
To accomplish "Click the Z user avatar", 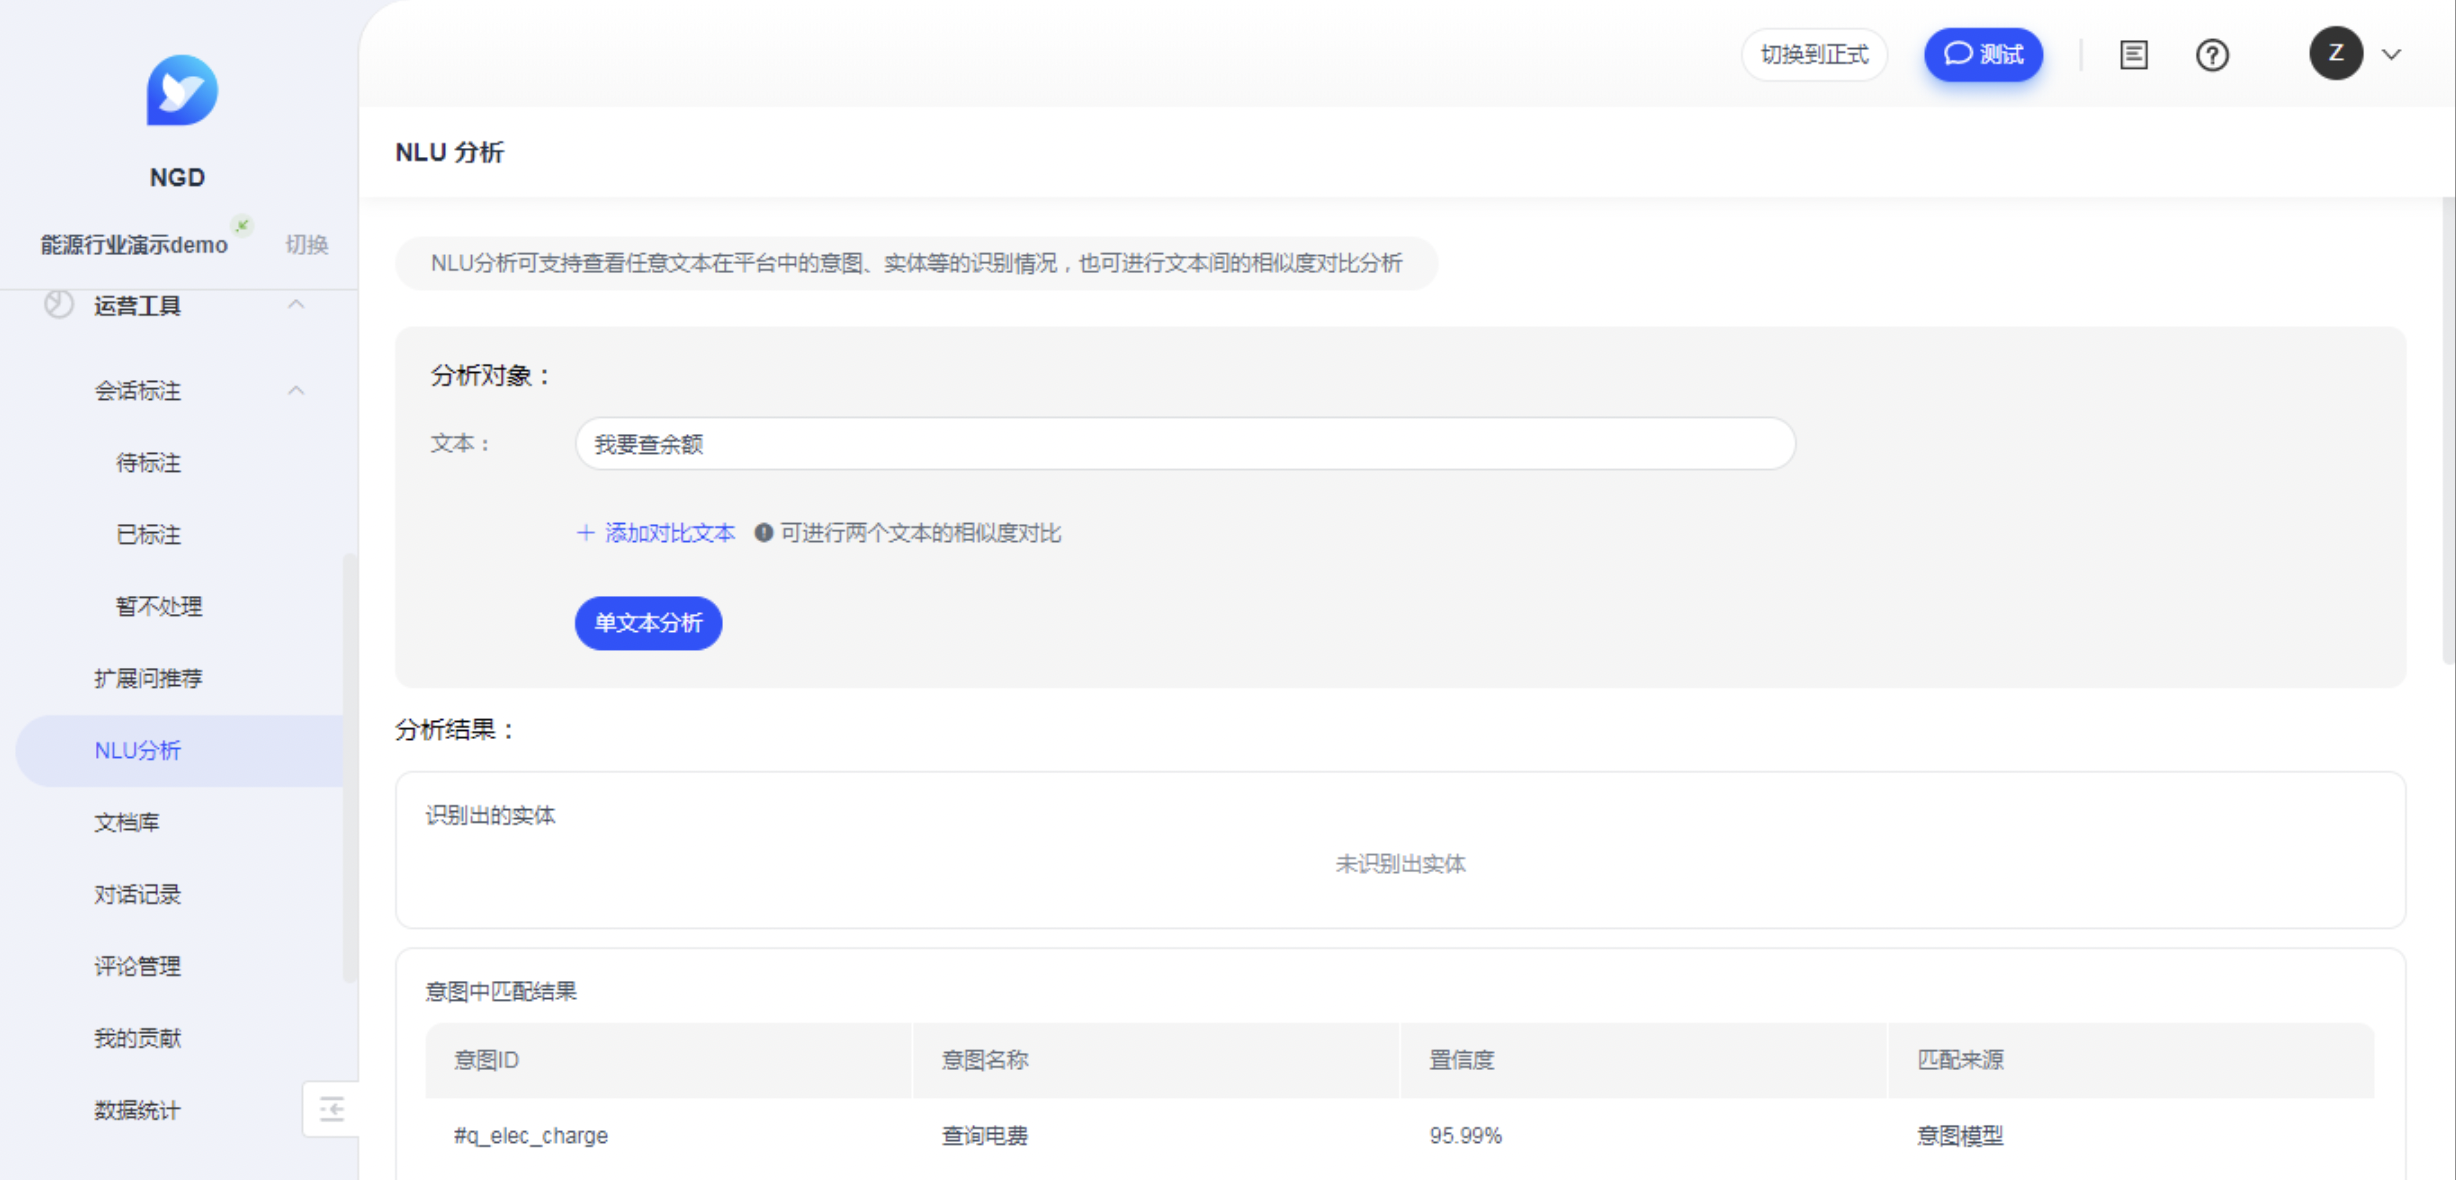I will click(x=2335, y=53).
